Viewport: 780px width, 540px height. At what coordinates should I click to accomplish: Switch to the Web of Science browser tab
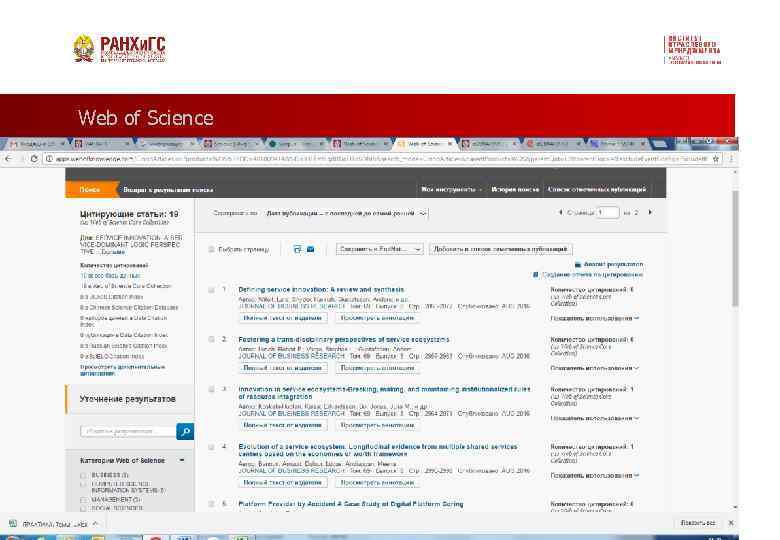[x=425, y=144]
